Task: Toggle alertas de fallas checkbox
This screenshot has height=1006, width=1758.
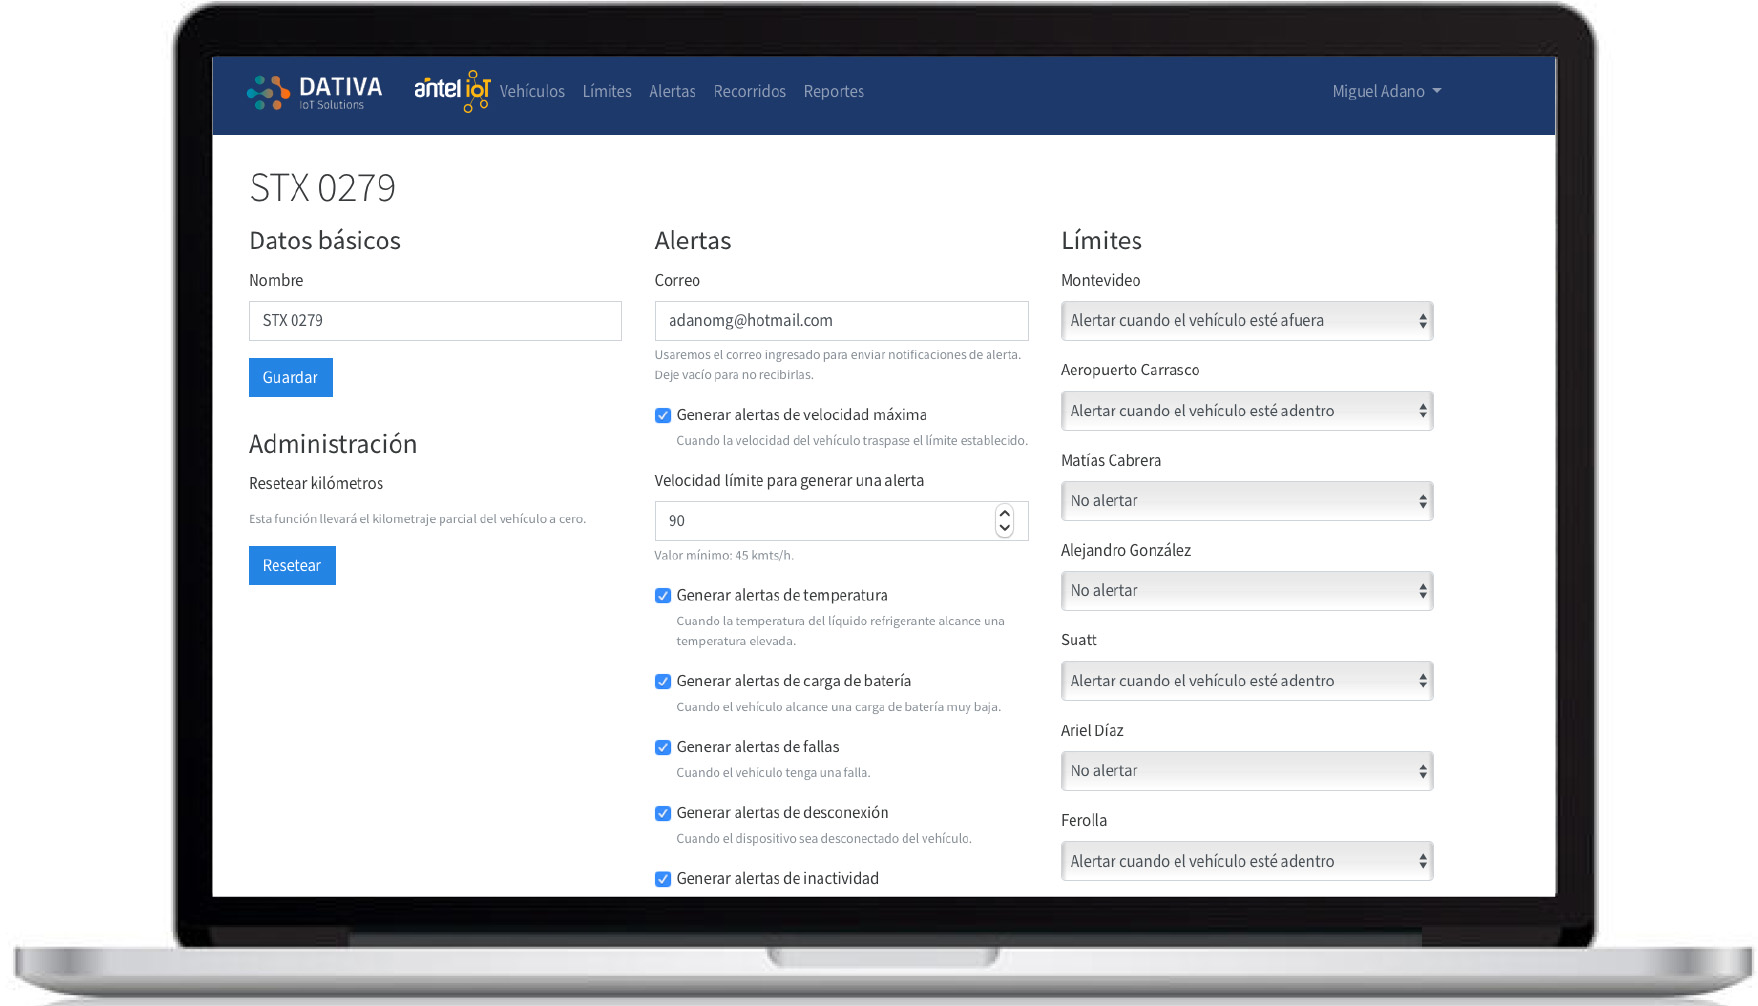Action: pos(663,747)
